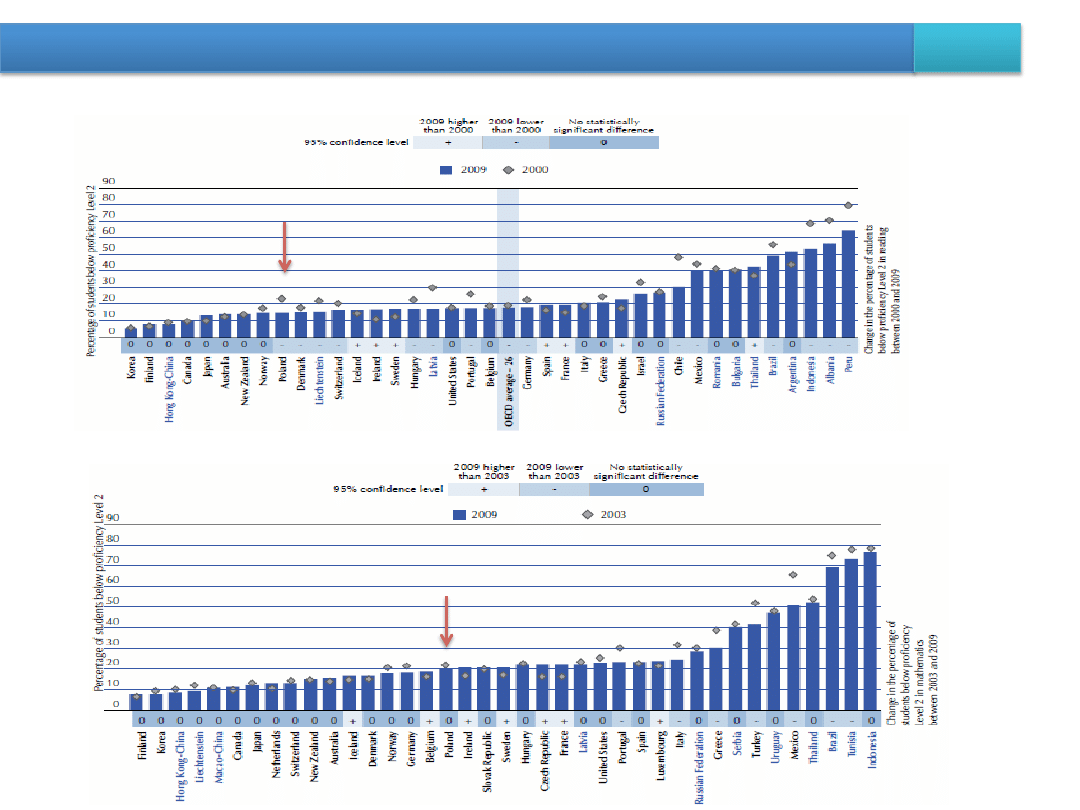Click the red arrow above Poland in top chart
The height and width of the screenshot is (810, 1080).
[x=284, y=247]
